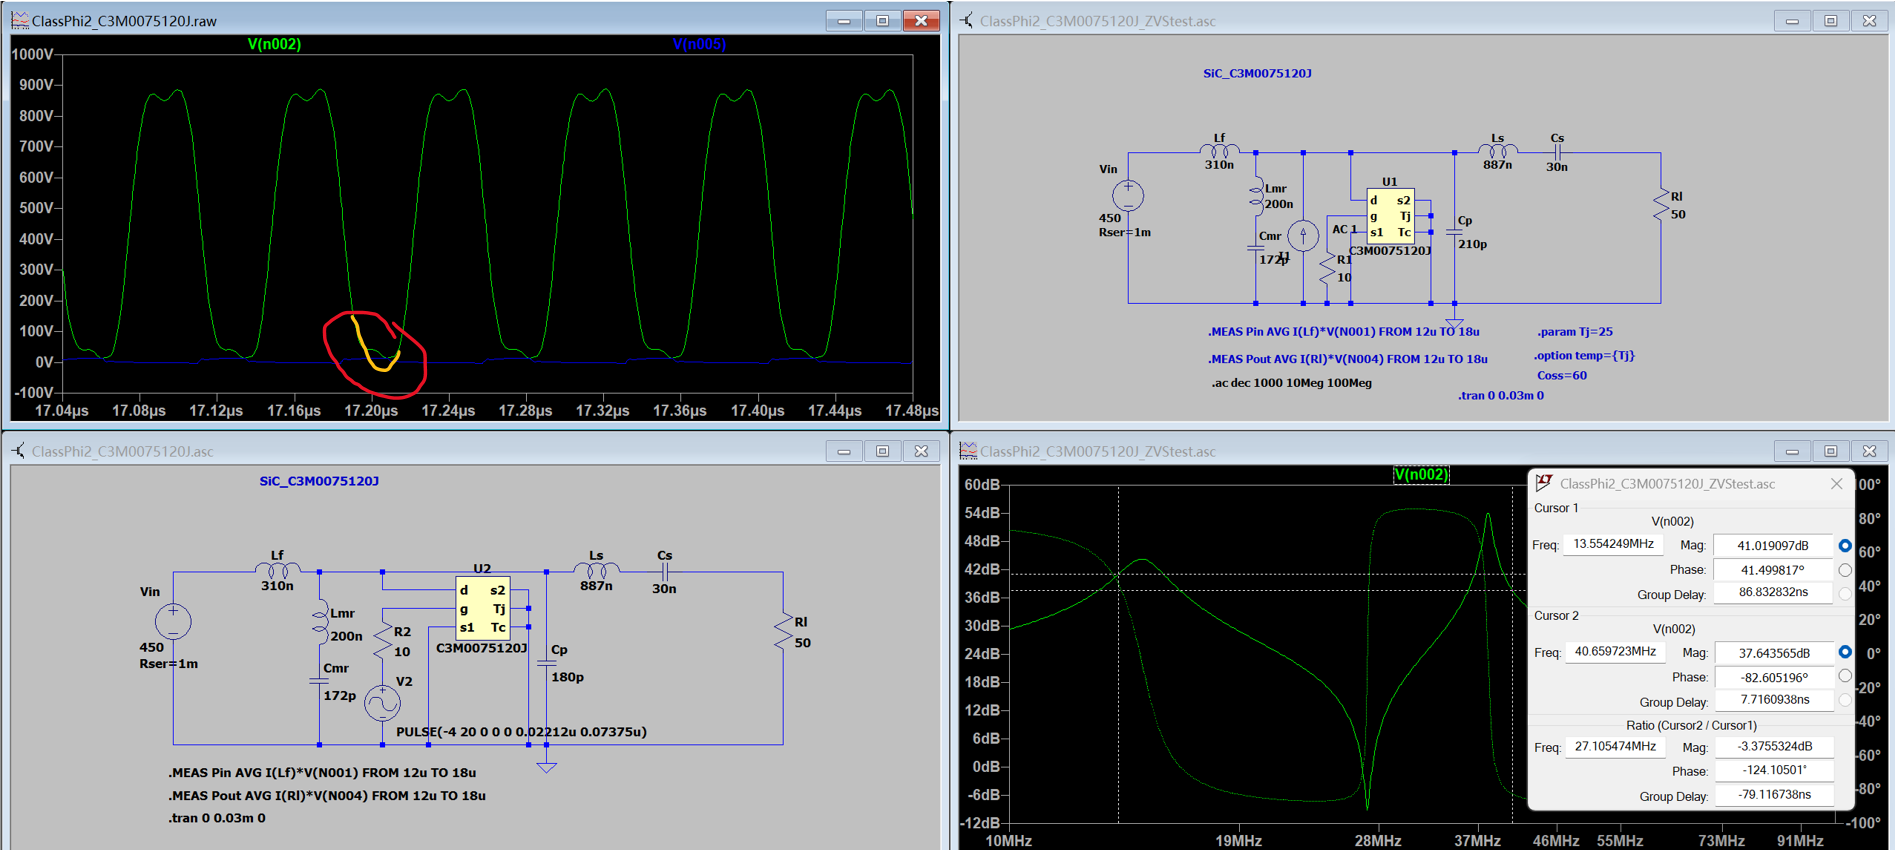Select Rl load resistor in ZVStest
Image resolution: width=1895 pixels, height=850 pixels.
click(1661, 204)
